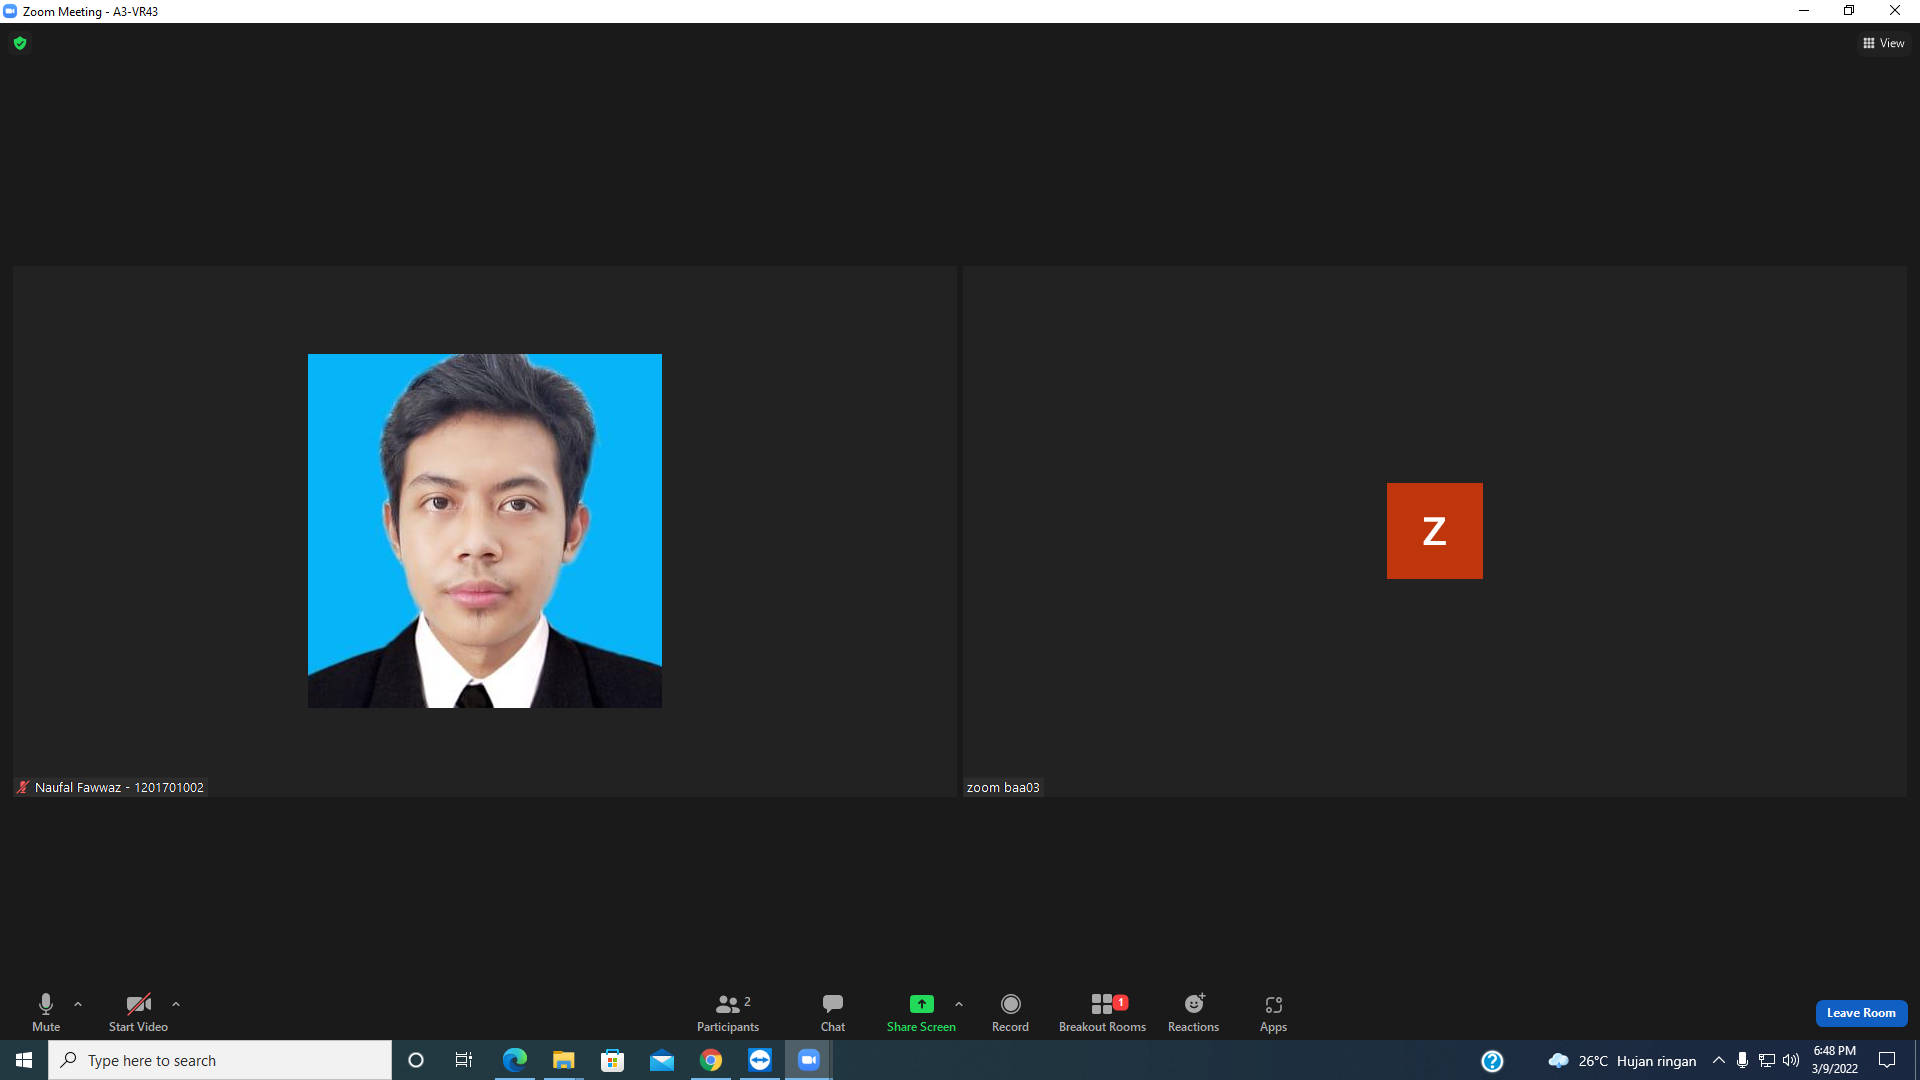Open the Reactions menu
This screenshot has height=1080, width=1920.
1193,1012
